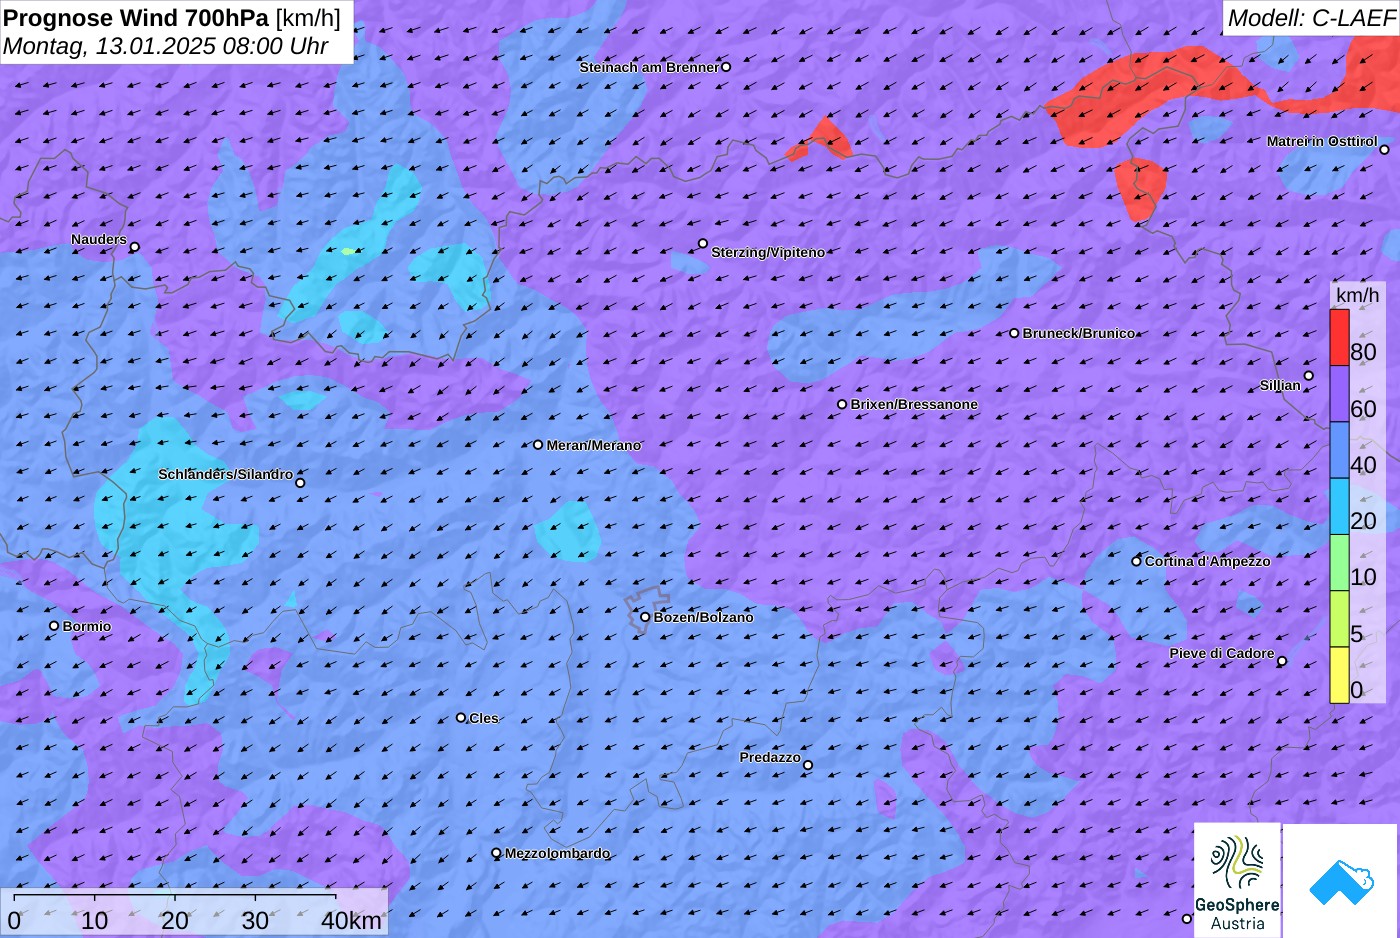
Task: Click the '20' mark on the distance scale
Action: 175,920
